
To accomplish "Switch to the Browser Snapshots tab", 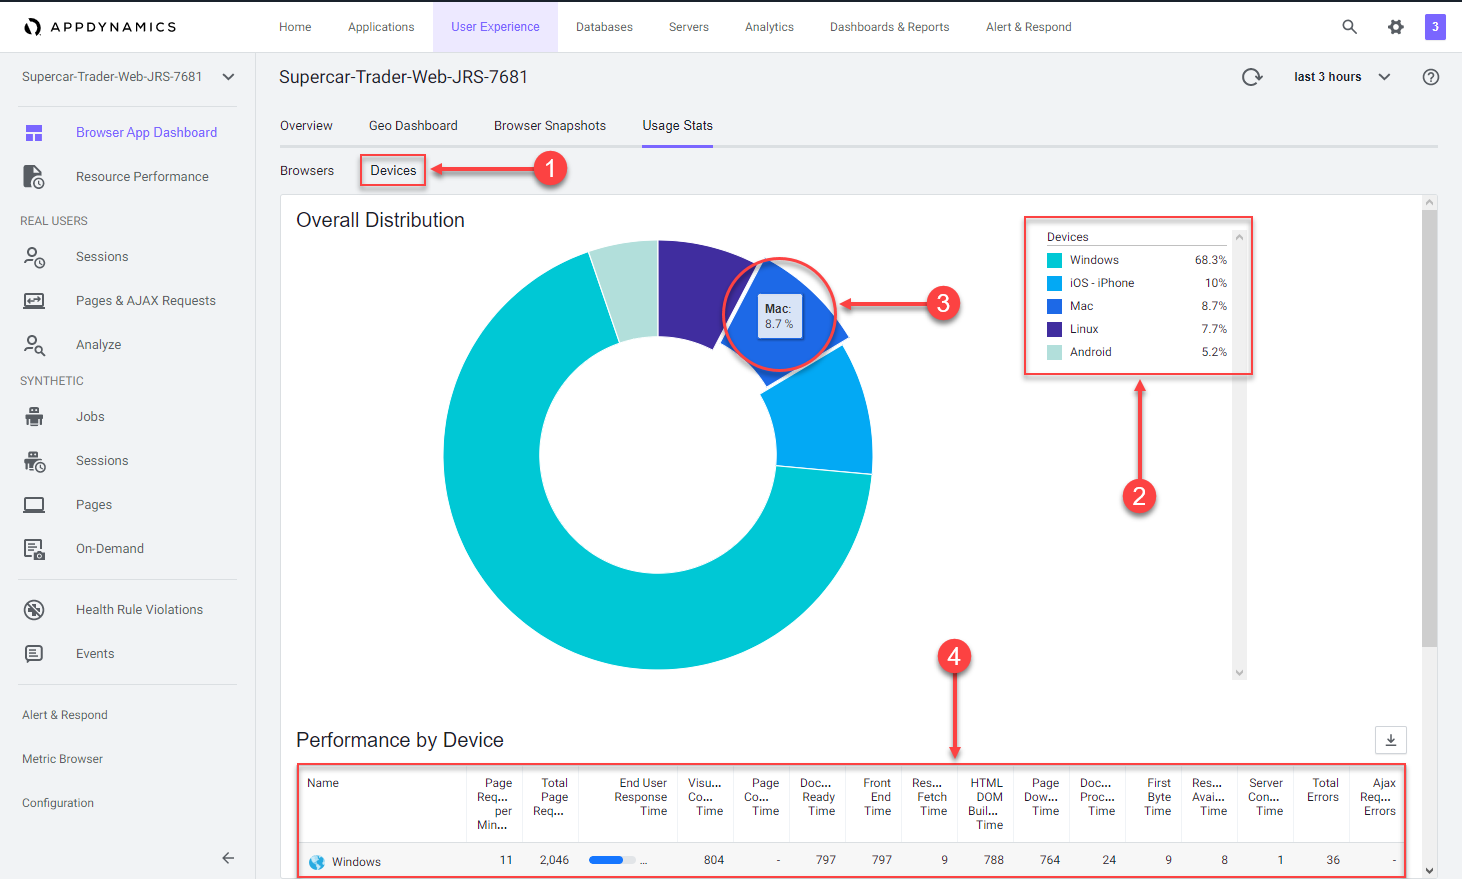I will tap(550, 126).
